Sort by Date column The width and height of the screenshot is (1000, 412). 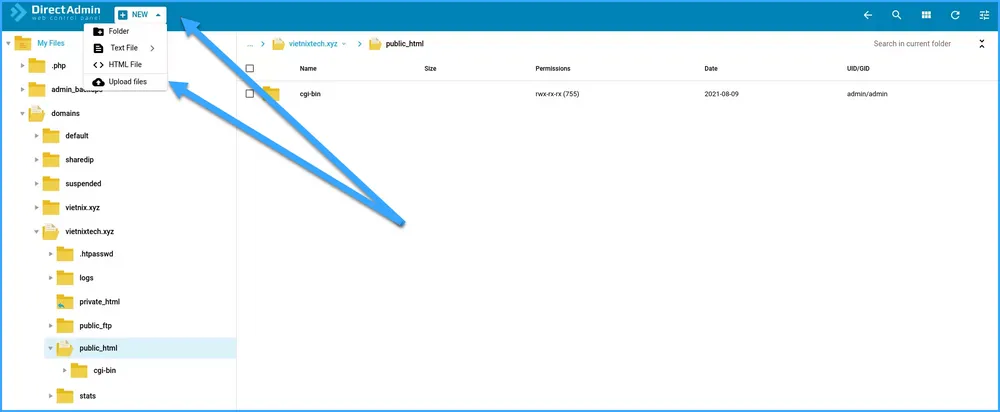click(x=711, y=68)
